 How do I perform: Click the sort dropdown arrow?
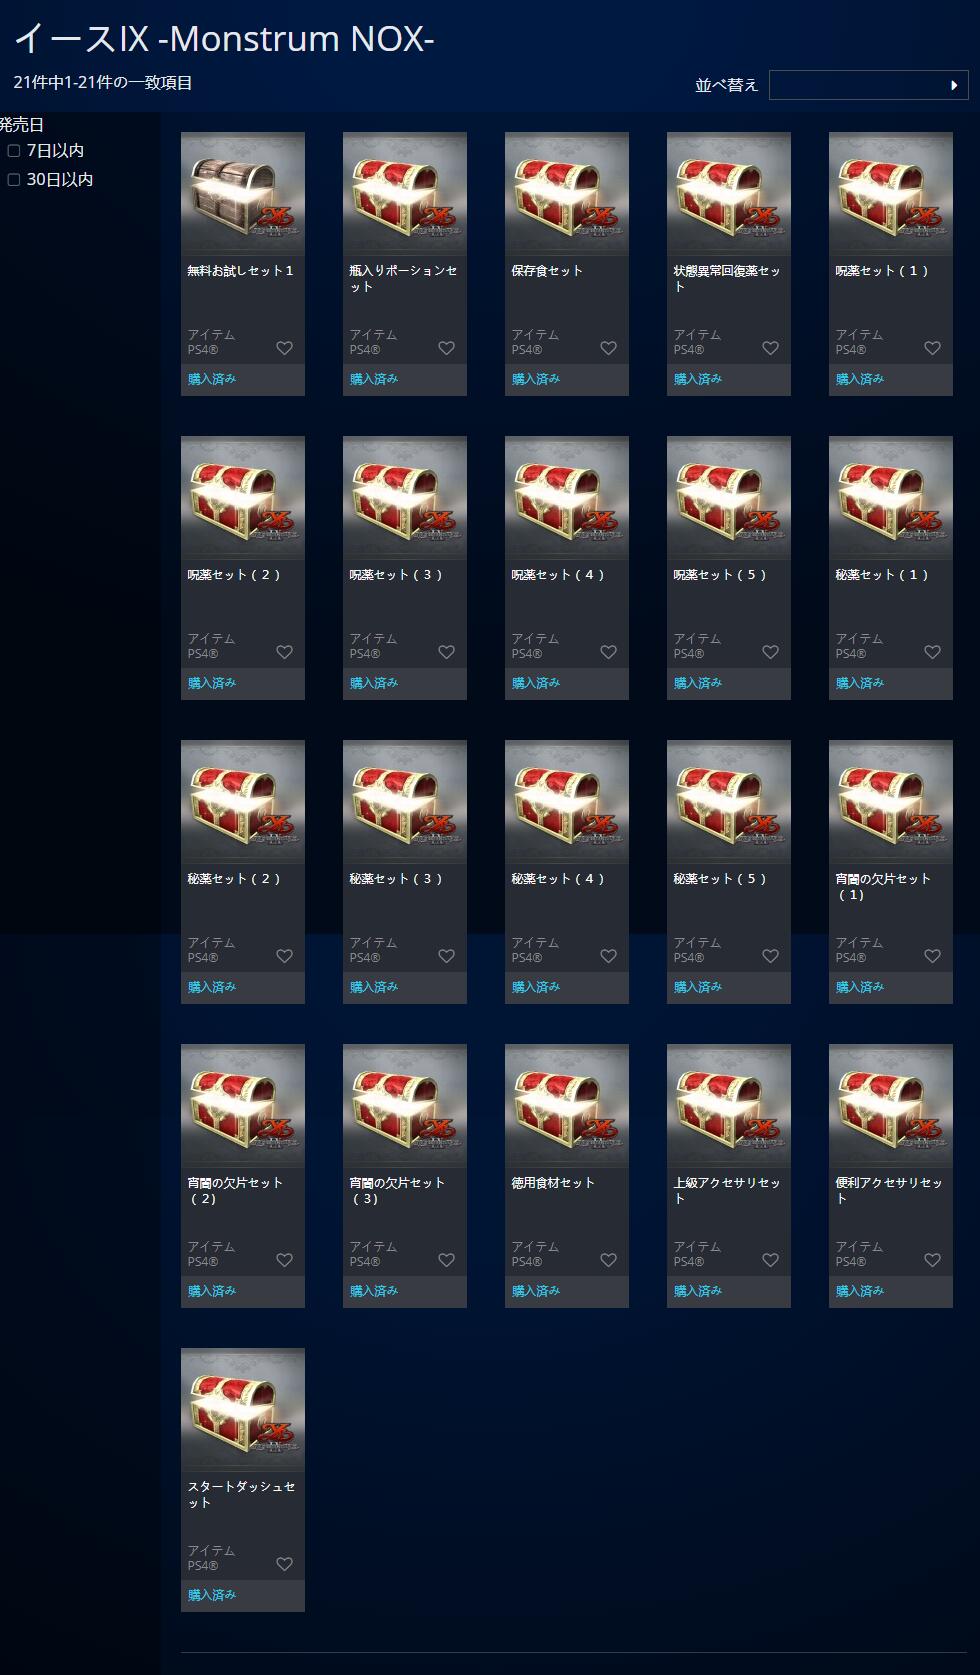pos(954,85)
